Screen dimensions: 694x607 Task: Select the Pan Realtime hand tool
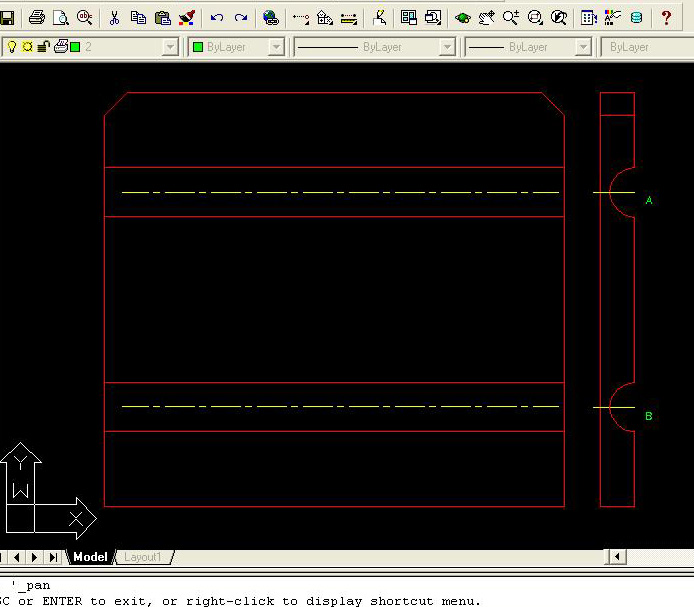[487, 18]
